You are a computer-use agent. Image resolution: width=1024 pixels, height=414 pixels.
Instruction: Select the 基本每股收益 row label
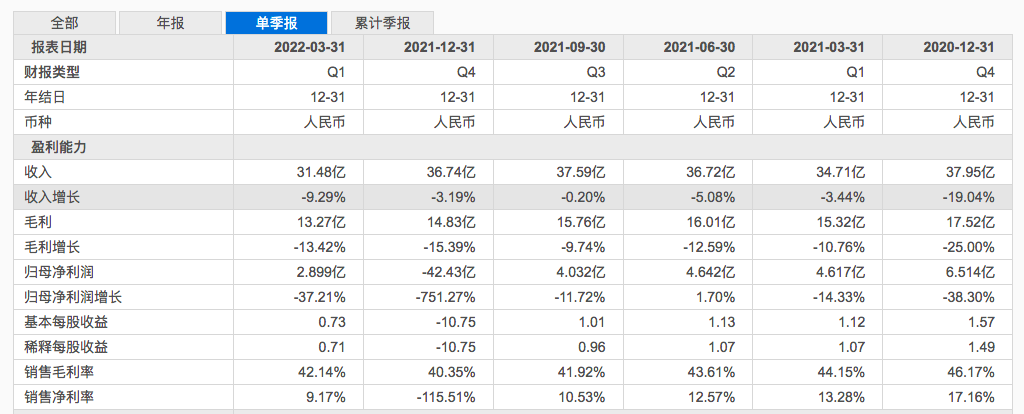[66, 322]
